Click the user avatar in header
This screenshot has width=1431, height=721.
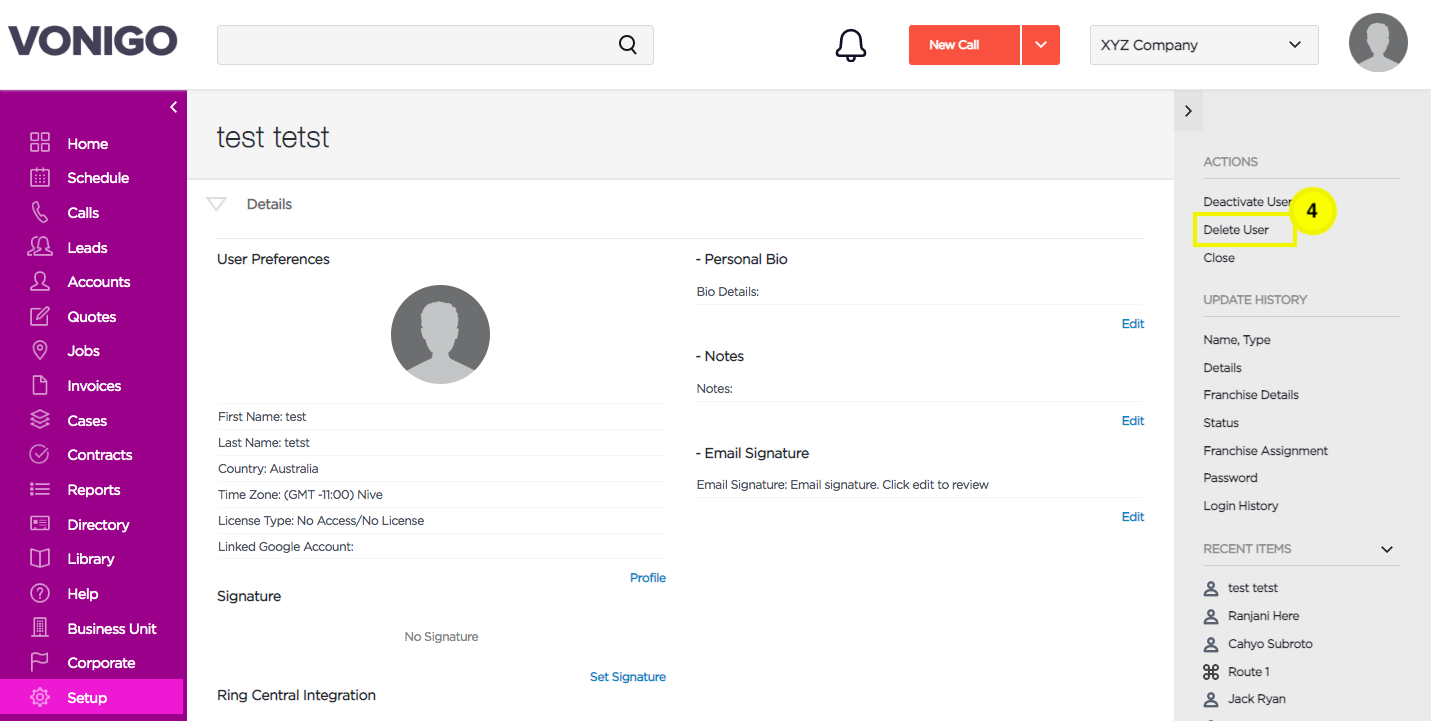point(1378,43)
